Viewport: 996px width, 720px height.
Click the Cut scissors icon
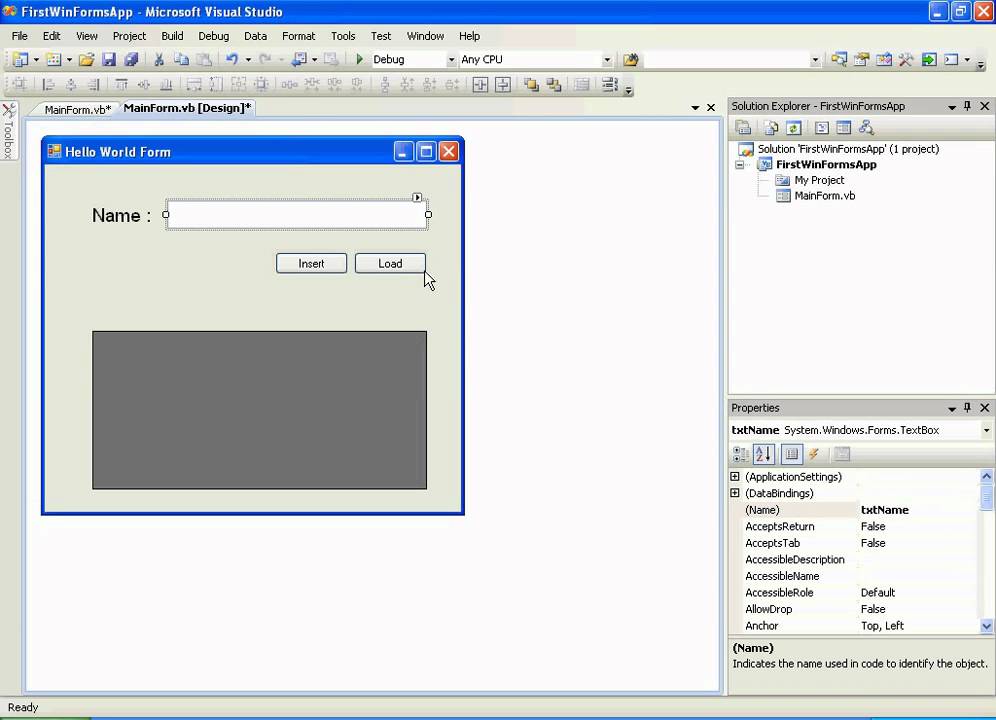pos(159,60)
